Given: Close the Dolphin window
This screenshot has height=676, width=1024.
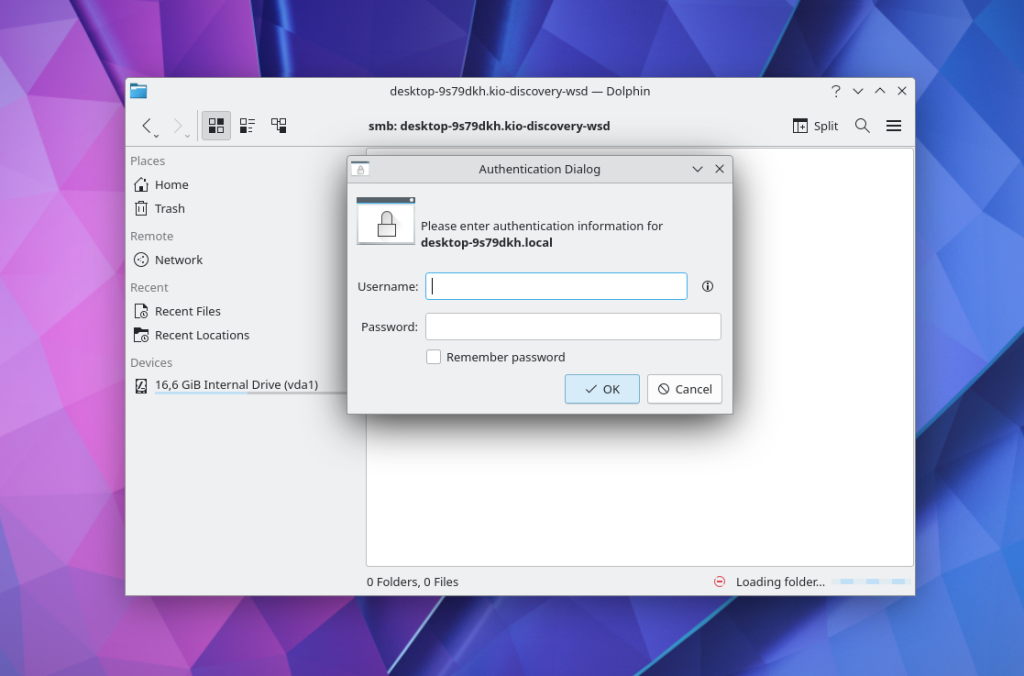Looking at the screenshot, I should click(x=902, y=91).
